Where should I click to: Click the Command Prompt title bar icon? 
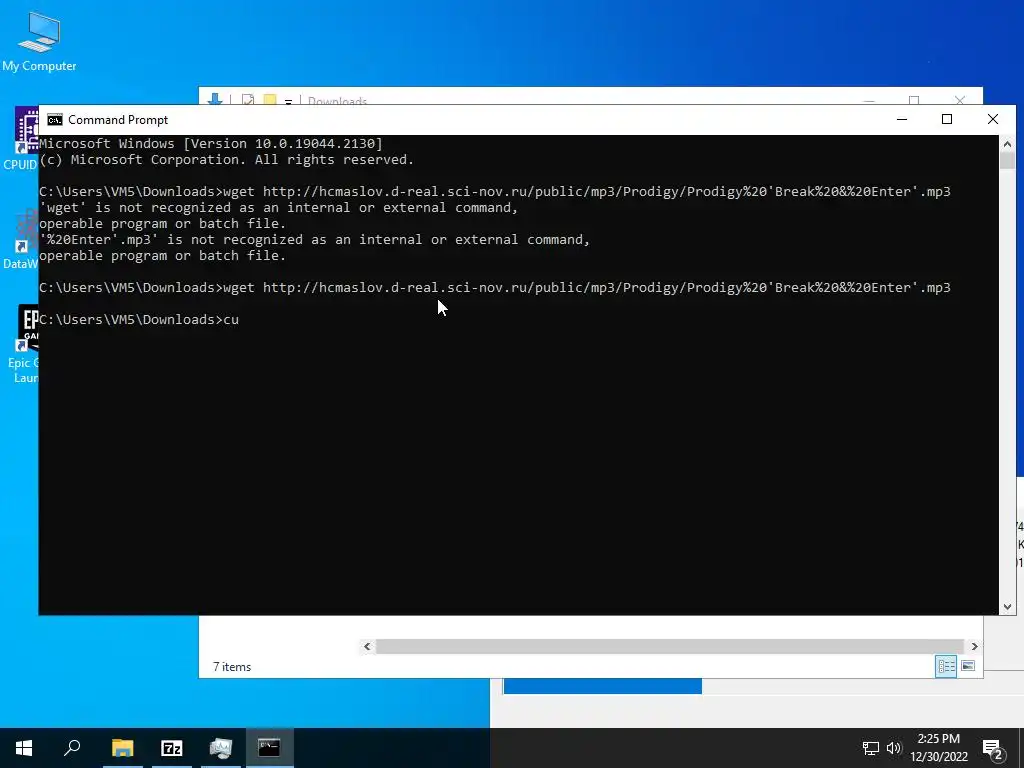pyautogui.click(x=55, y=120)
